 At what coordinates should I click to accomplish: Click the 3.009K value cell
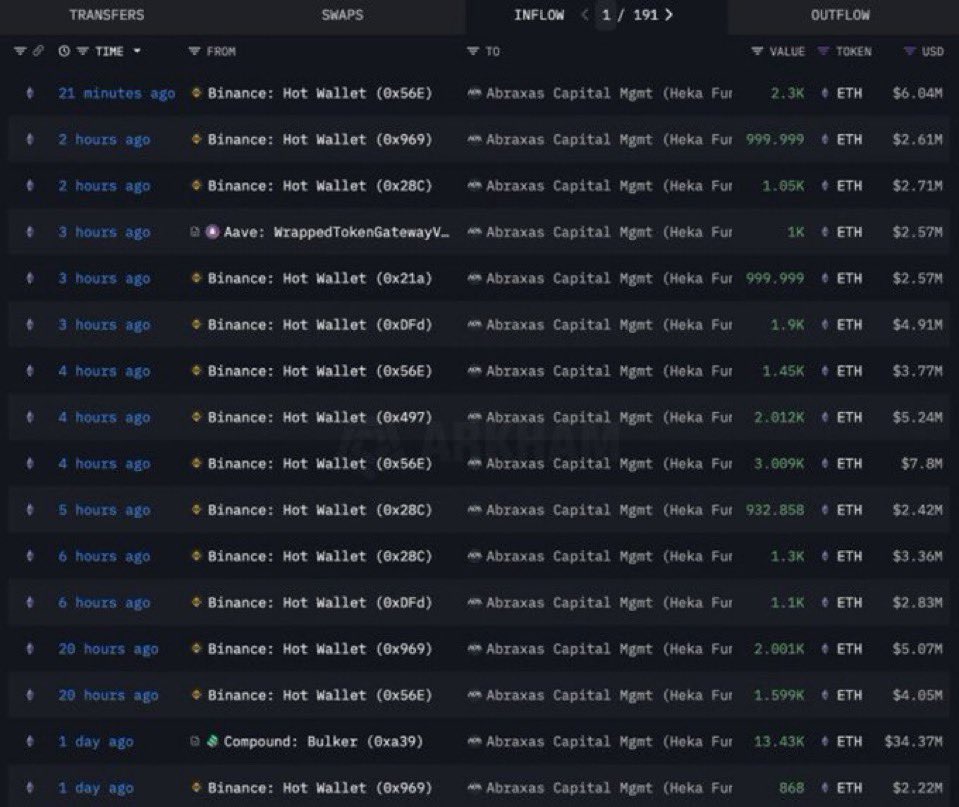[779, 464]
